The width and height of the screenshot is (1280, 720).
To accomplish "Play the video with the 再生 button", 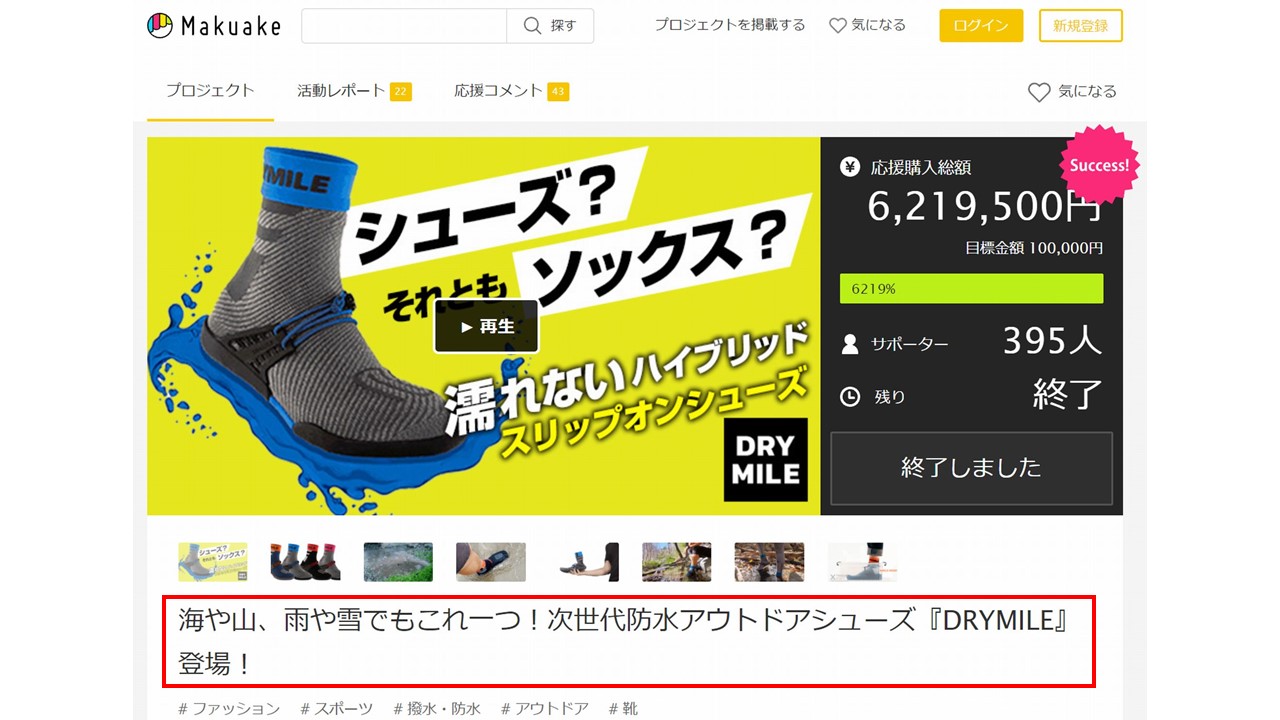I will tap(486, 326).
